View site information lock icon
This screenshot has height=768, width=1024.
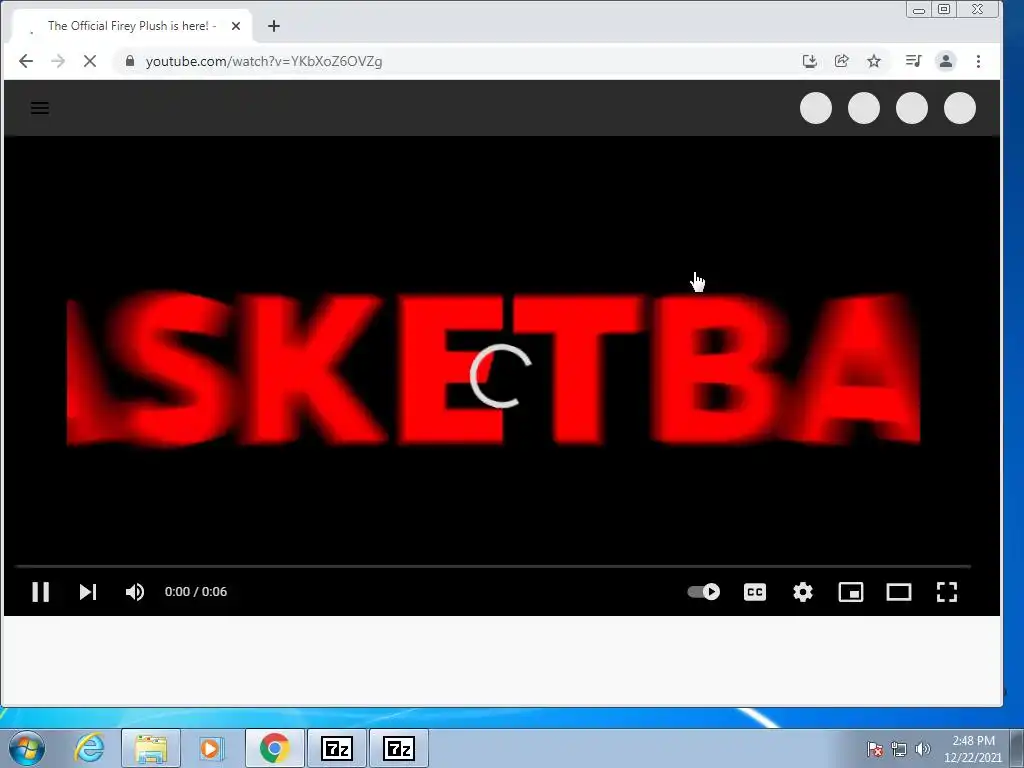(x=130, y=61)
